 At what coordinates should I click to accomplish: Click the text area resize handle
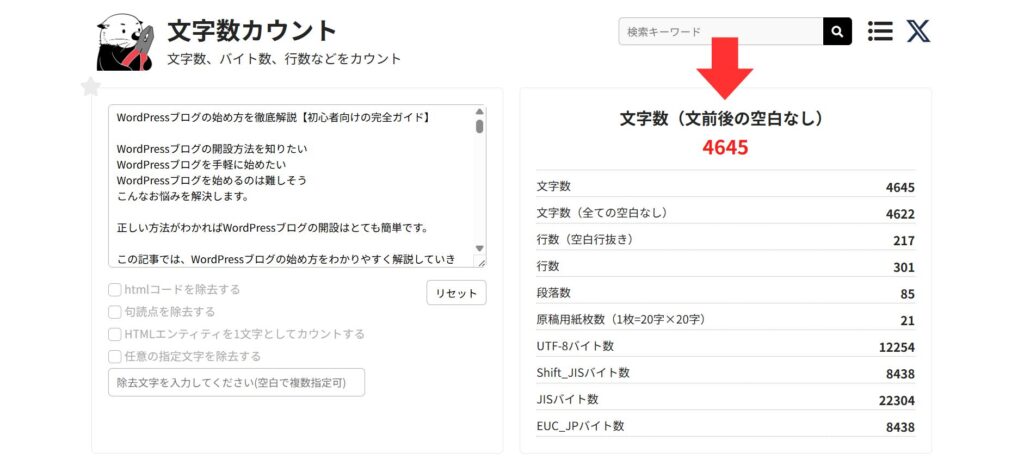click(480, 262)
